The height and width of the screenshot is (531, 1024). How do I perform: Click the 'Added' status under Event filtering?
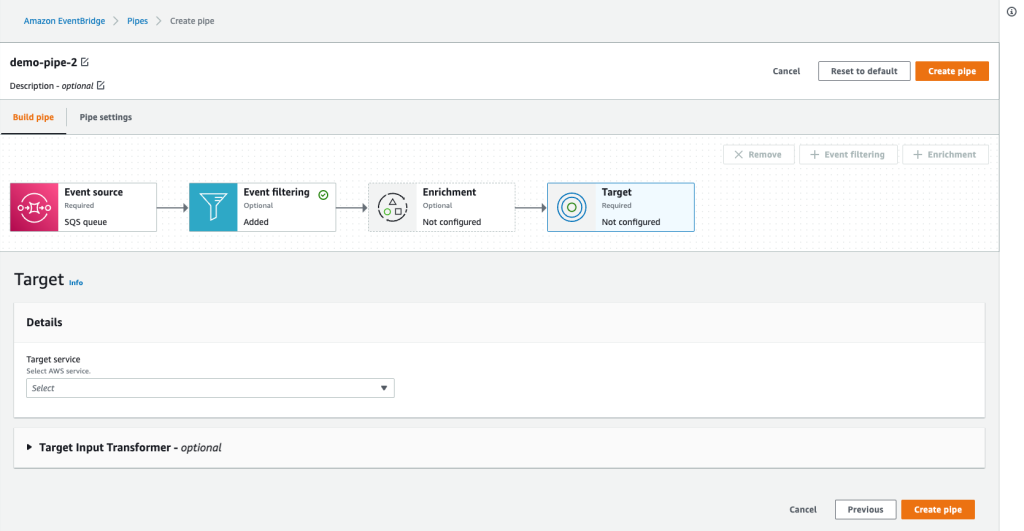256,222
